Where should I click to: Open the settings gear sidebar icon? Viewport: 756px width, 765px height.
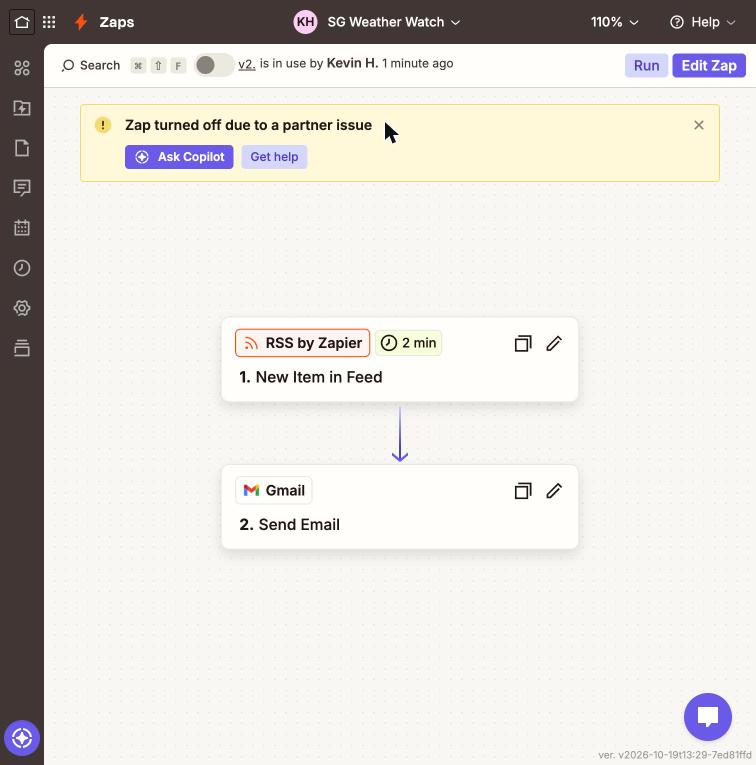point(22,308)
